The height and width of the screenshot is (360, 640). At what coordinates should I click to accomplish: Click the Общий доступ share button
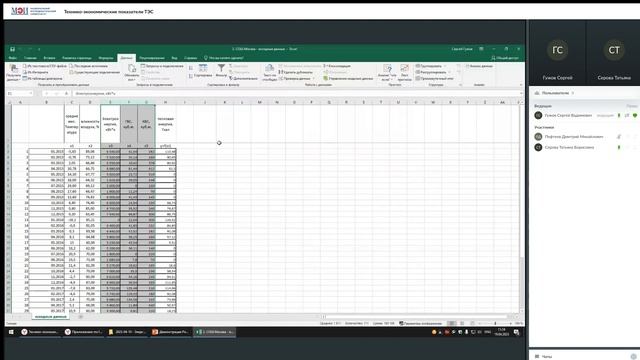click(505, 58)
